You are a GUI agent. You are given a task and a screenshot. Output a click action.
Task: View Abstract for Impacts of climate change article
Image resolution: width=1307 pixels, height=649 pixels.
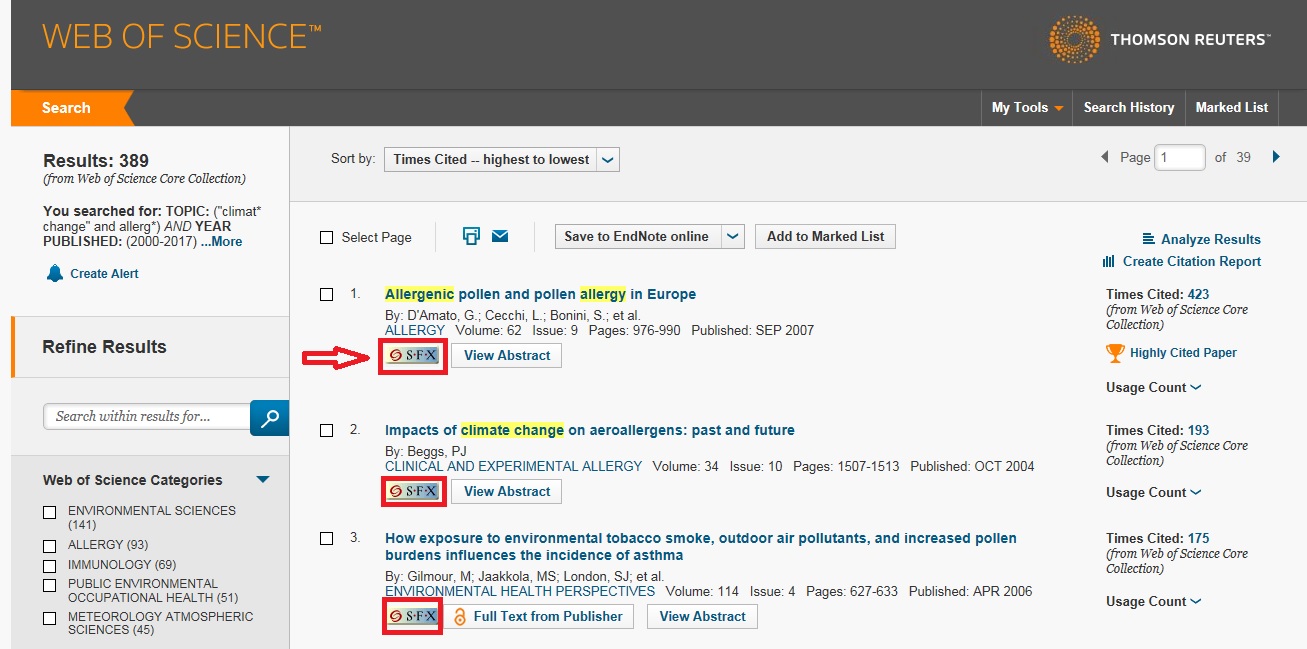click(x=507, y=491)
